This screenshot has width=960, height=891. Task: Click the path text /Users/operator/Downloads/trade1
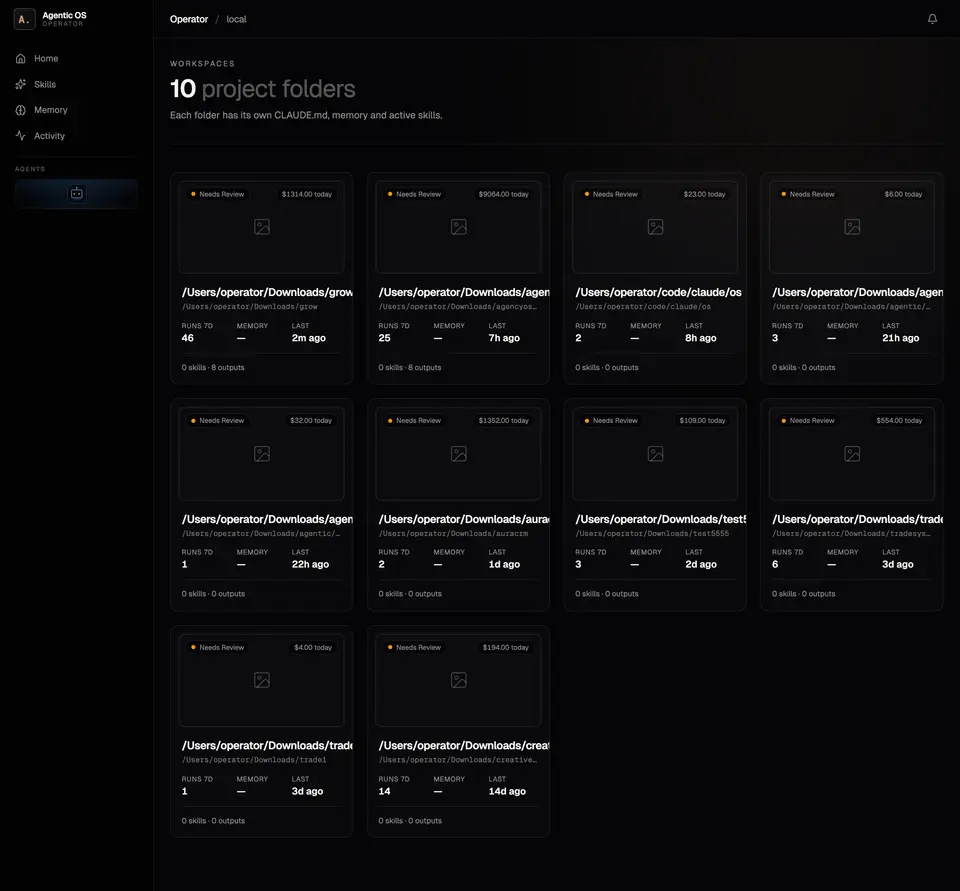tap(254, 760)
